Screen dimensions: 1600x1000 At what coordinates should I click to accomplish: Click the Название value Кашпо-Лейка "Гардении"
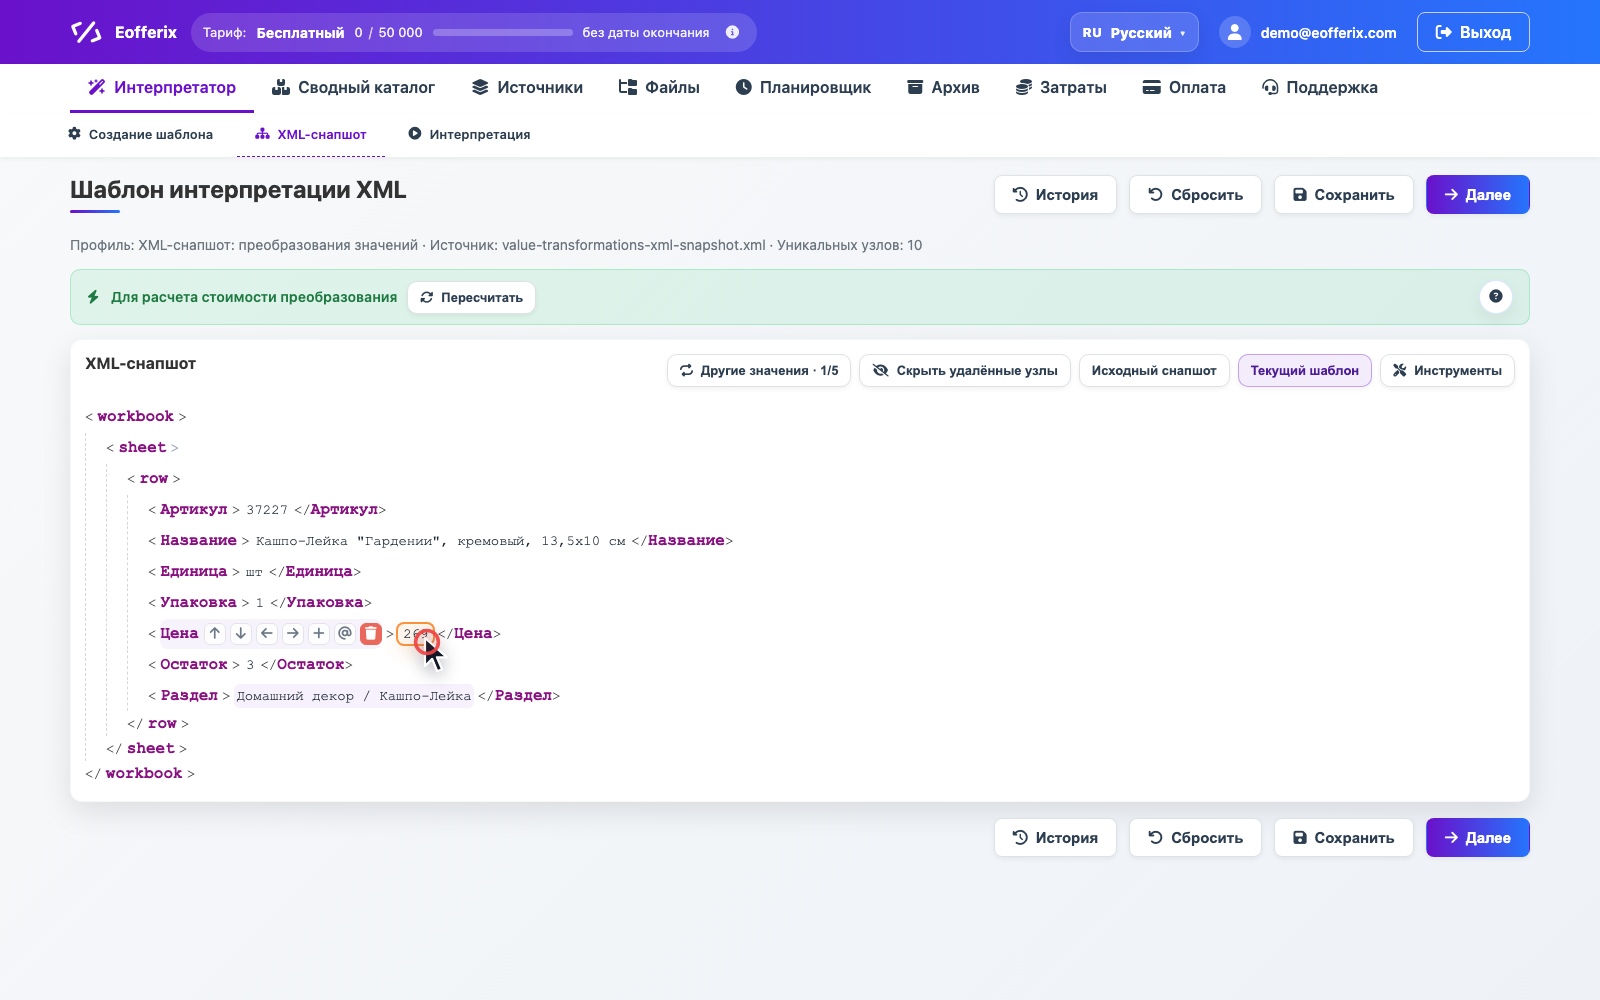tap(441, 541)
